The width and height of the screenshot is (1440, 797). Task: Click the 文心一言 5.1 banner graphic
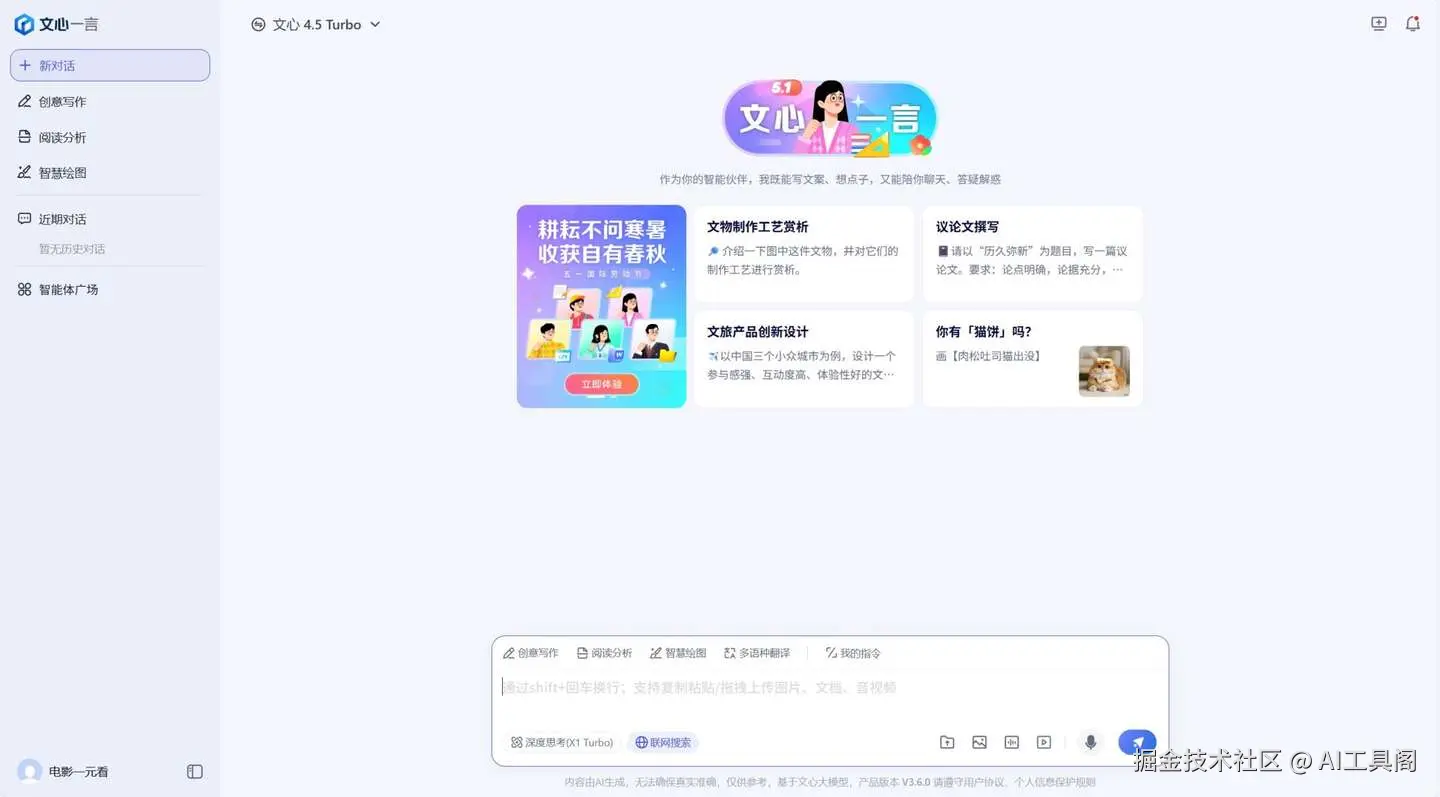(830, 118)
